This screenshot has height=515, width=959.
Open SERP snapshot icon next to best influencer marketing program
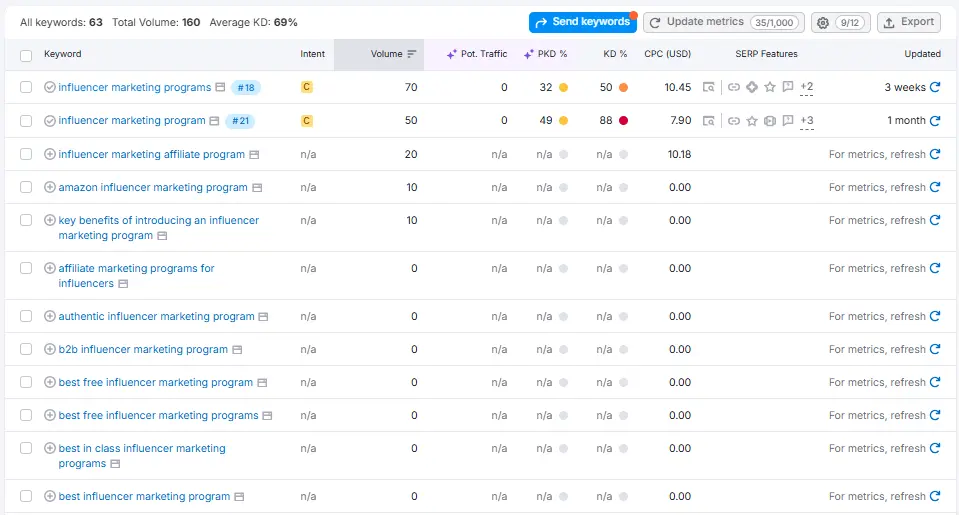pyautogui.click(x=239, y=497)
